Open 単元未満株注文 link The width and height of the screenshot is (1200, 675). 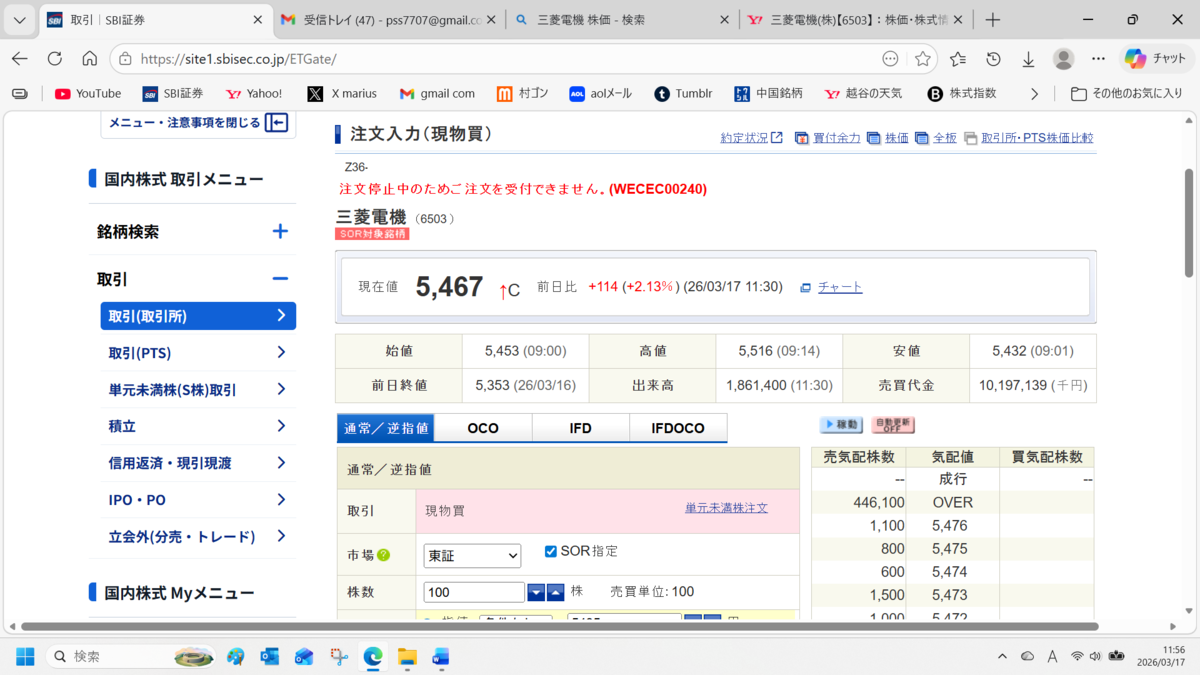[726, 508]
